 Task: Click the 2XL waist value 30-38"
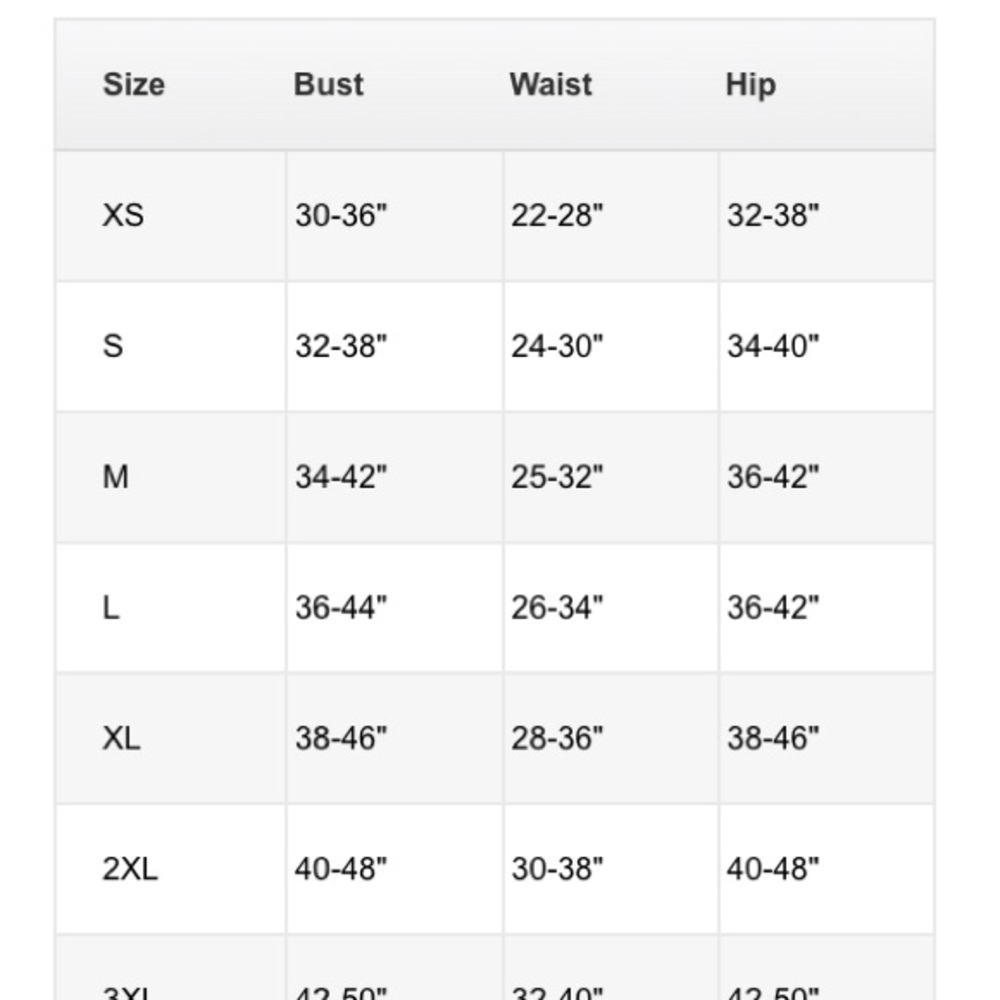click(x=557, y=869)
